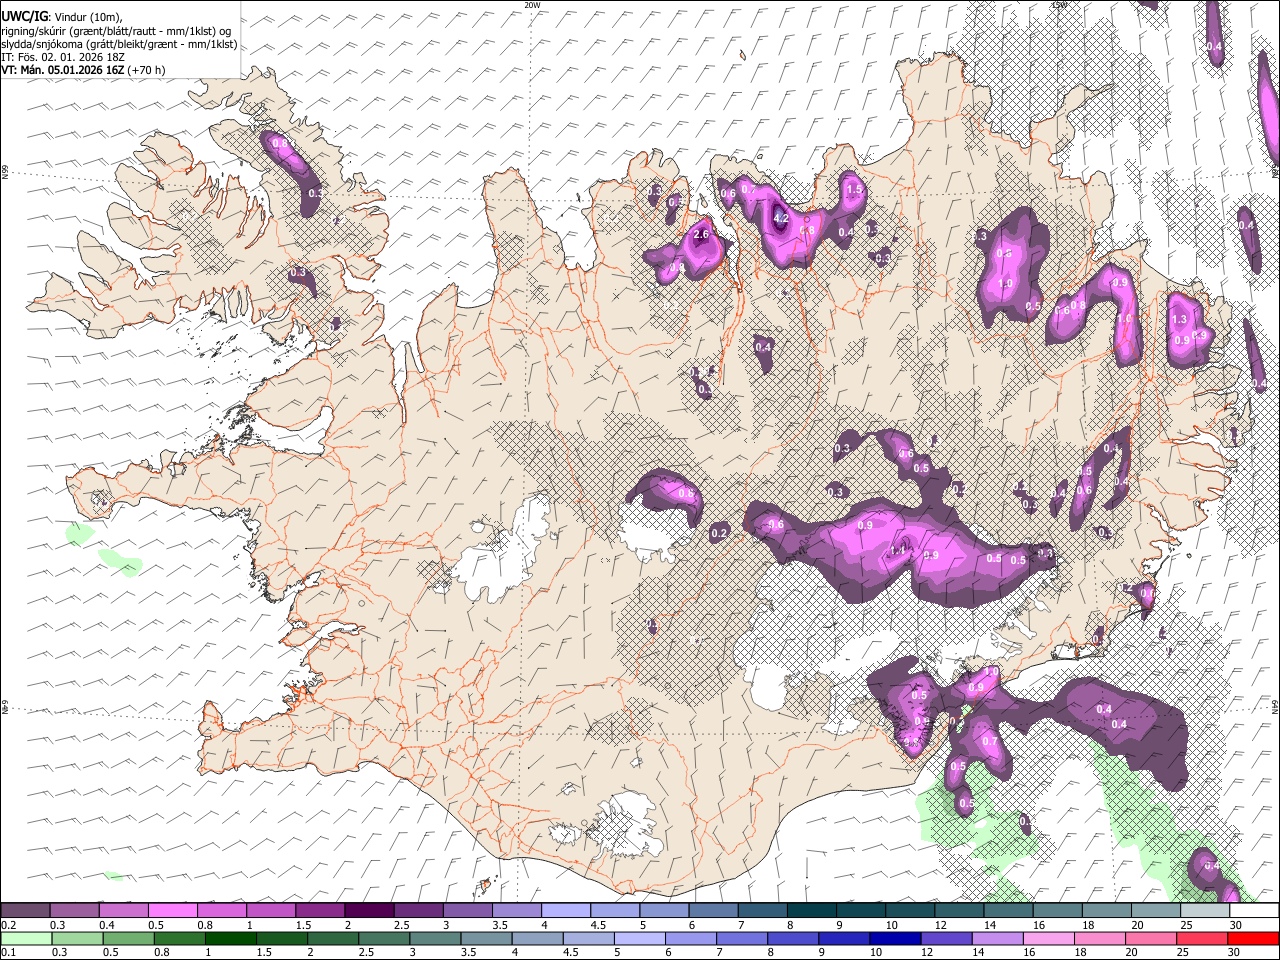The height and width of the screenshot is (960, 1280).
Task: Click the '1.3' value in the eastern patch
Action: [x=1179, y=320]
